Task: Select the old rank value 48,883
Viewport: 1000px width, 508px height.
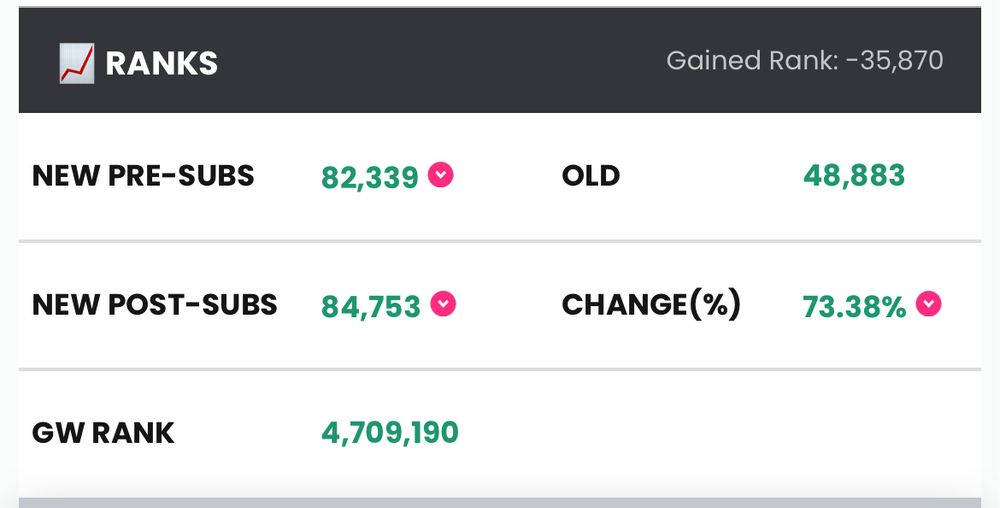Action: [x=854, y=175]
